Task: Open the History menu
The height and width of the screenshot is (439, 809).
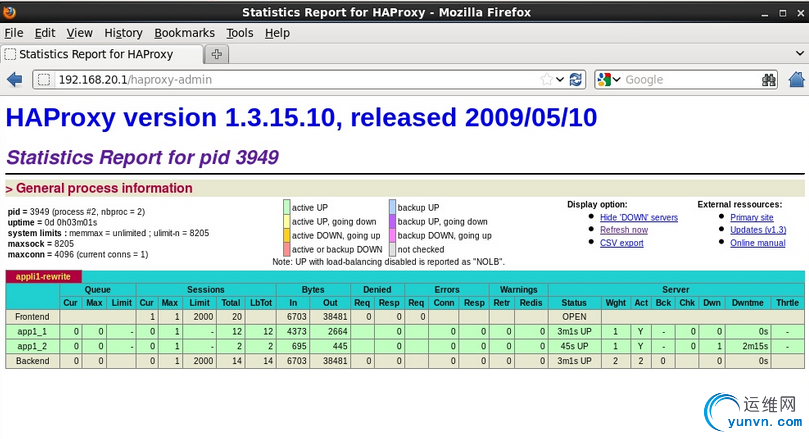Action: coord(123,33)
